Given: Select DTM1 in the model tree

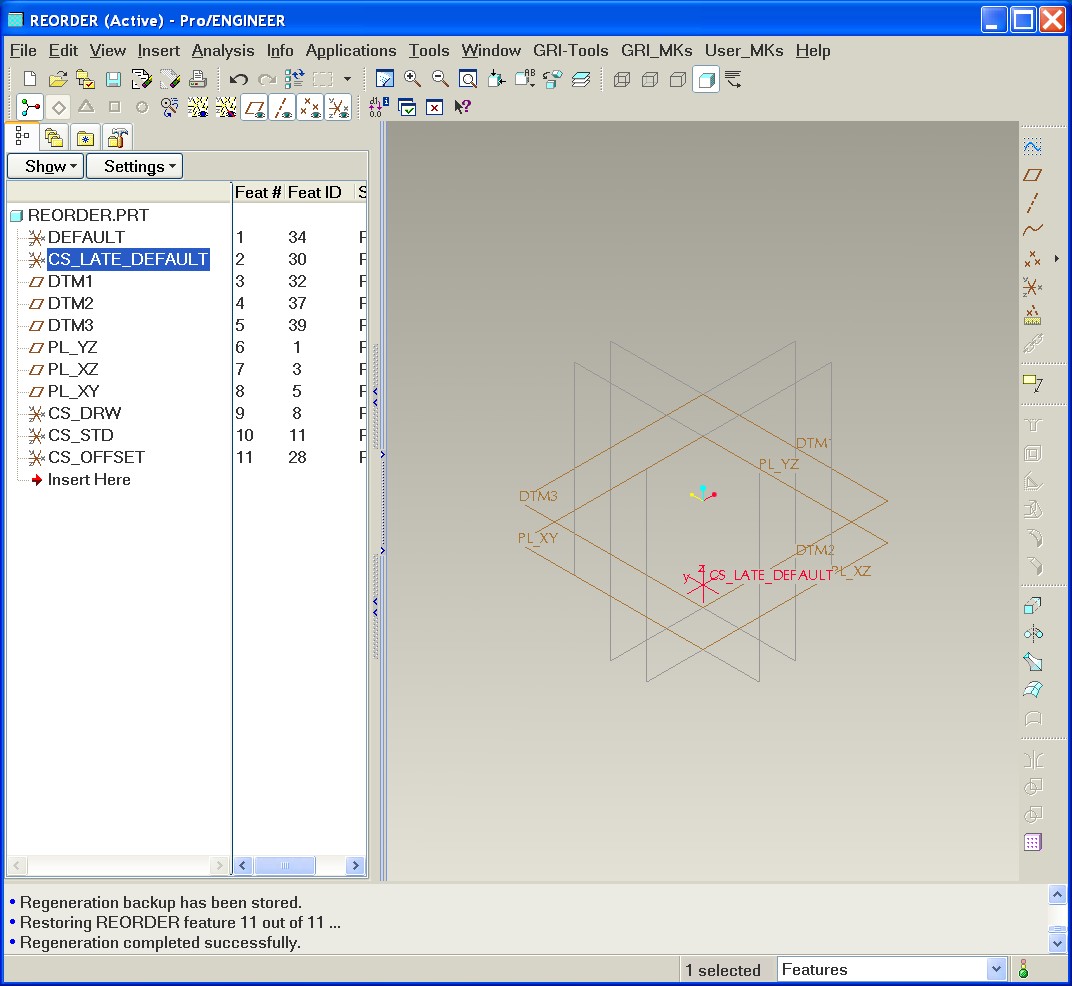Looking at the screenshot, I should click(70, 281).
